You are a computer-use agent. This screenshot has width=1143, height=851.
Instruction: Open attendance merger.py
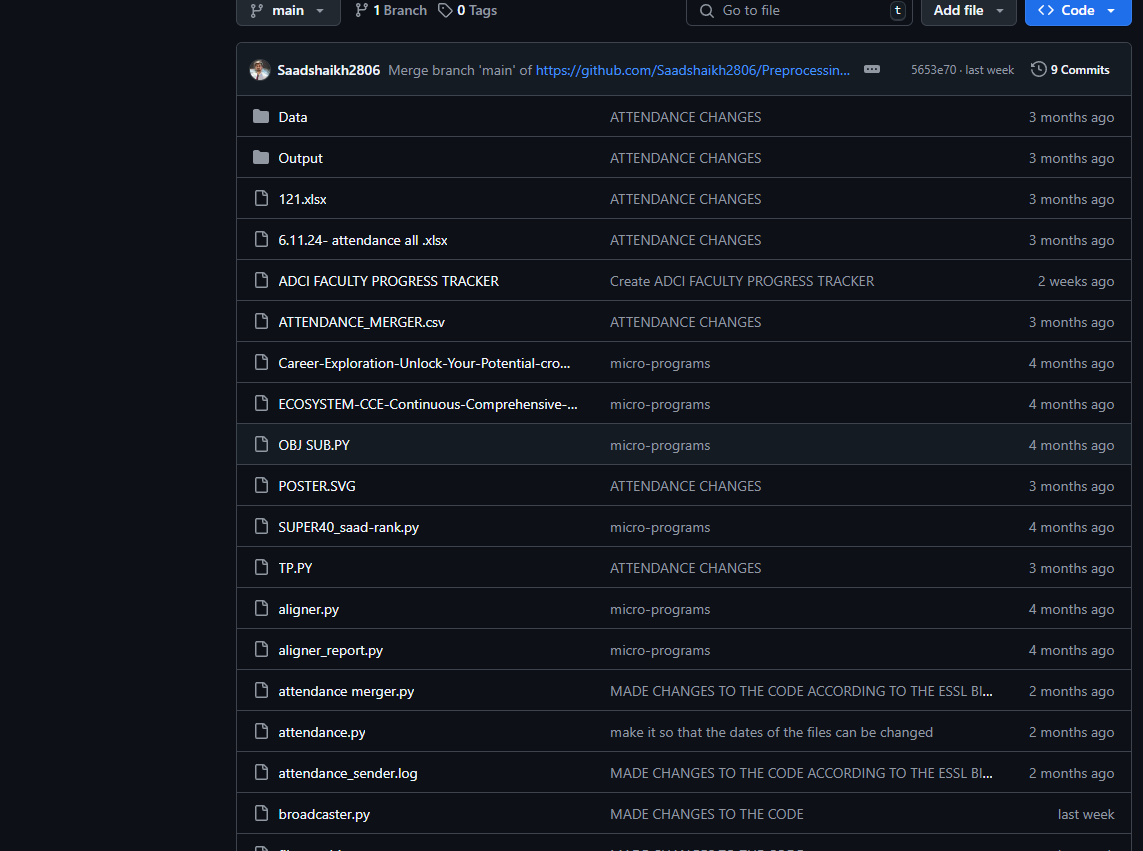pyautogui.click(x=346, y=691)
